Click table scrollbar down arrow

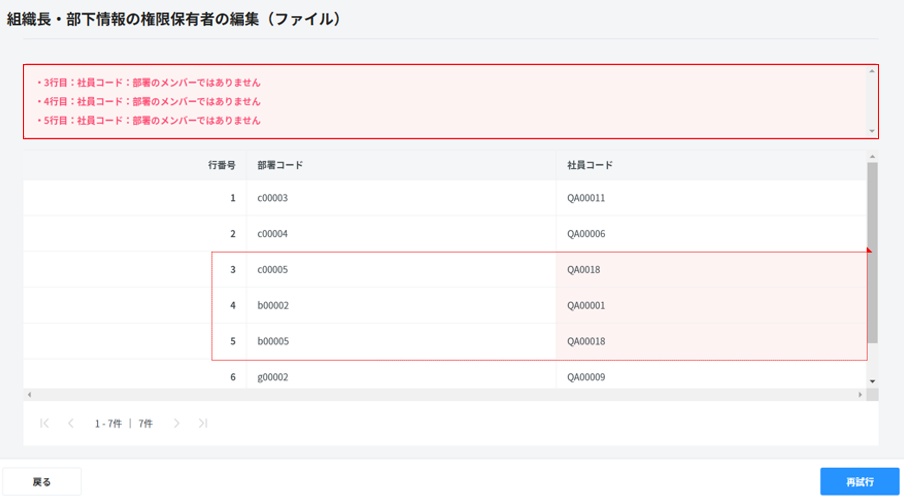click(872, 381)
